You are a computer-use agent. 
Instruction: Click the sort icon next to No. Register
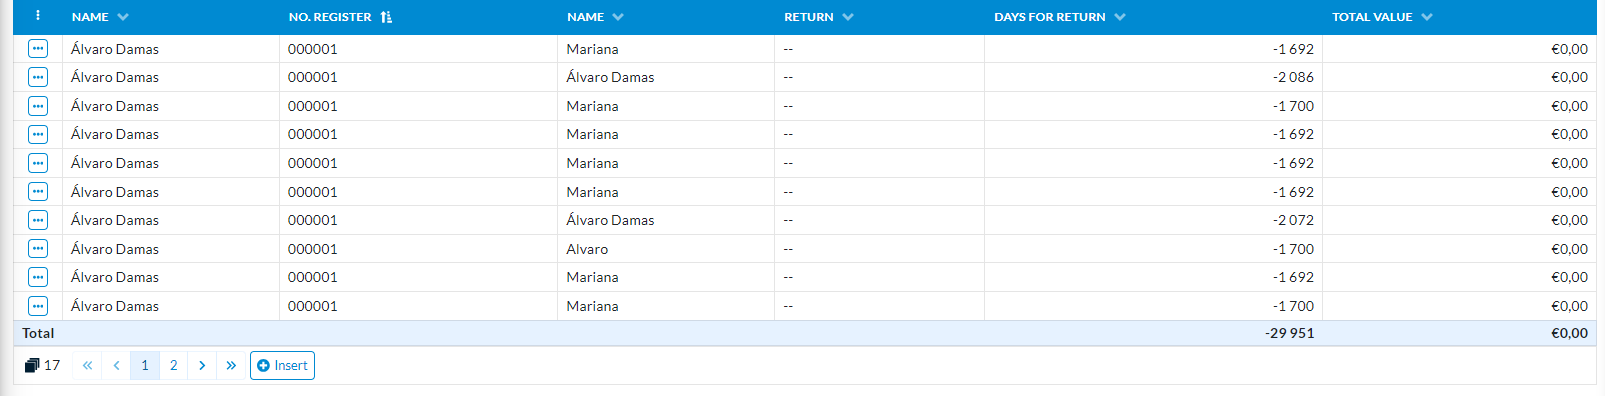click(386, 17)
